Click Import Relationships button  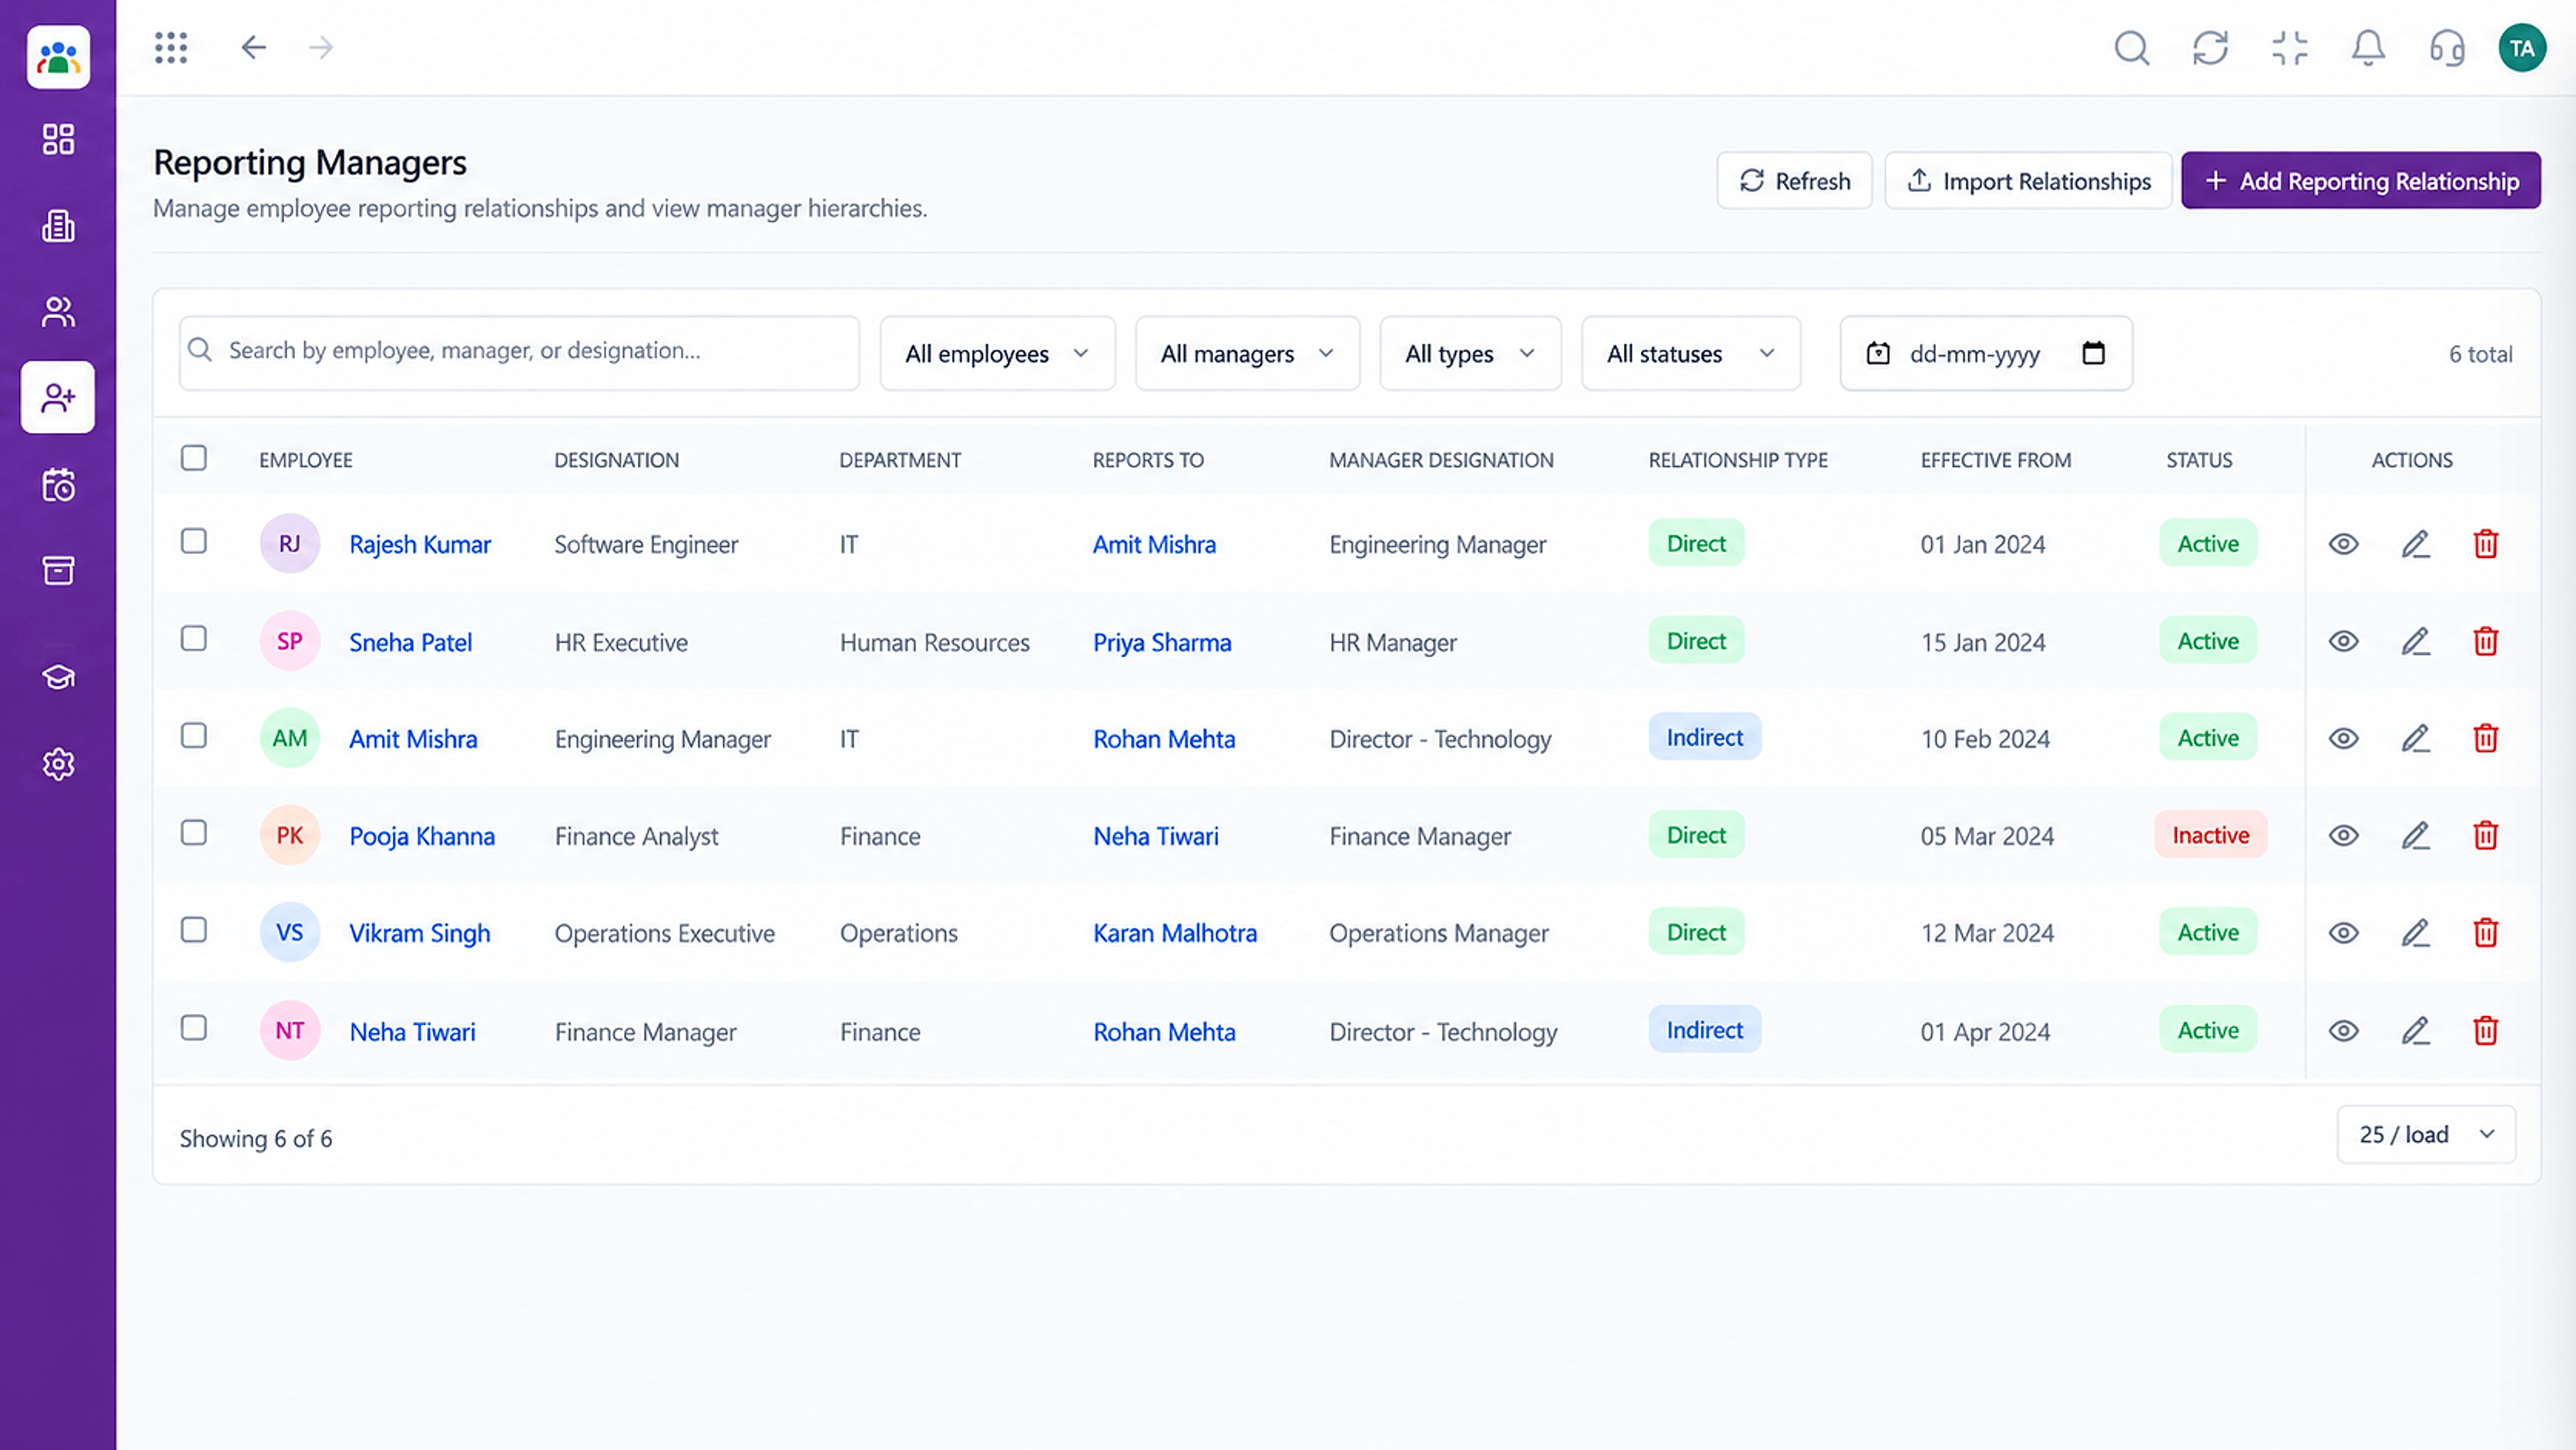pos(2028,180)
